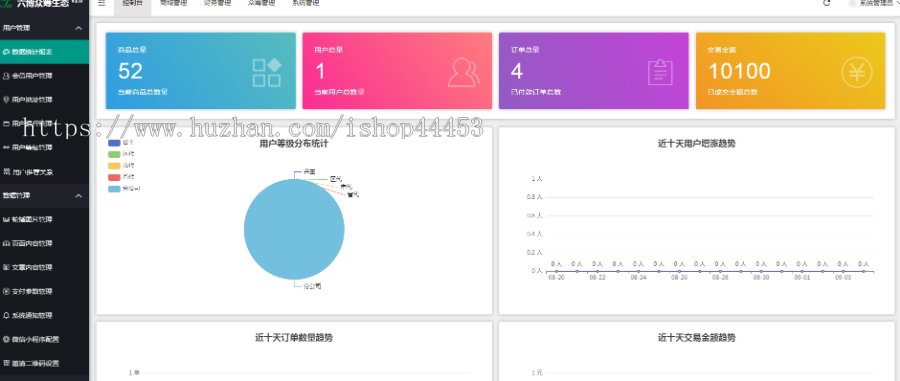Viewport: 900px width, 381px height.
Task: Open 会员用户管理 in the sidebar
Action: tap(44, 76)
